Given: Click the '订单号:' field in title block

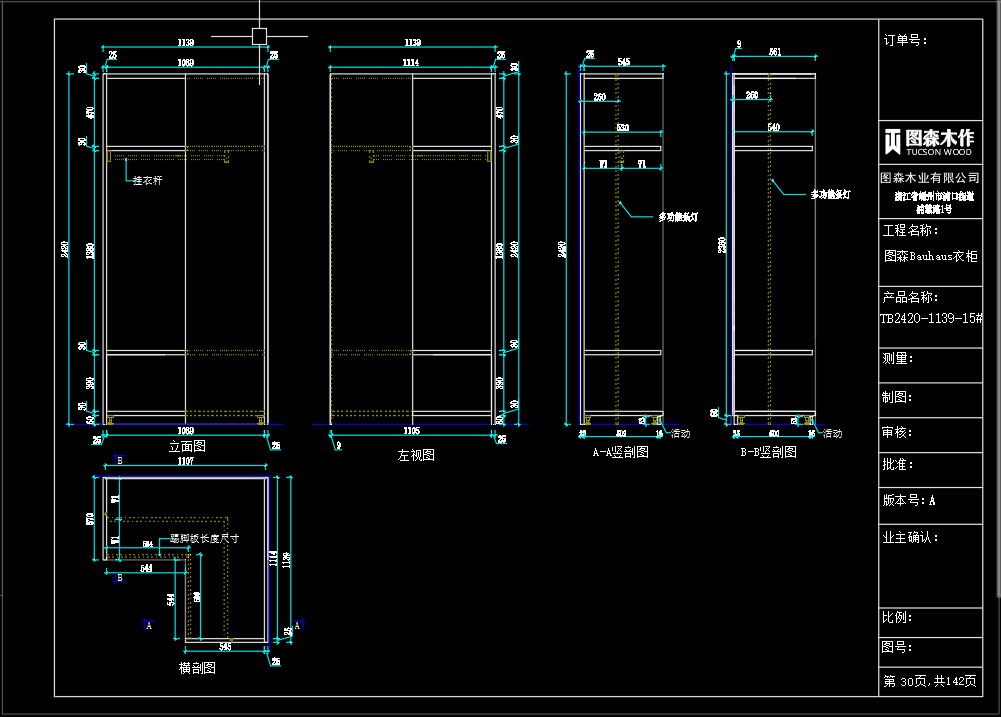Looking at the screenshot, I should [904, 41].
